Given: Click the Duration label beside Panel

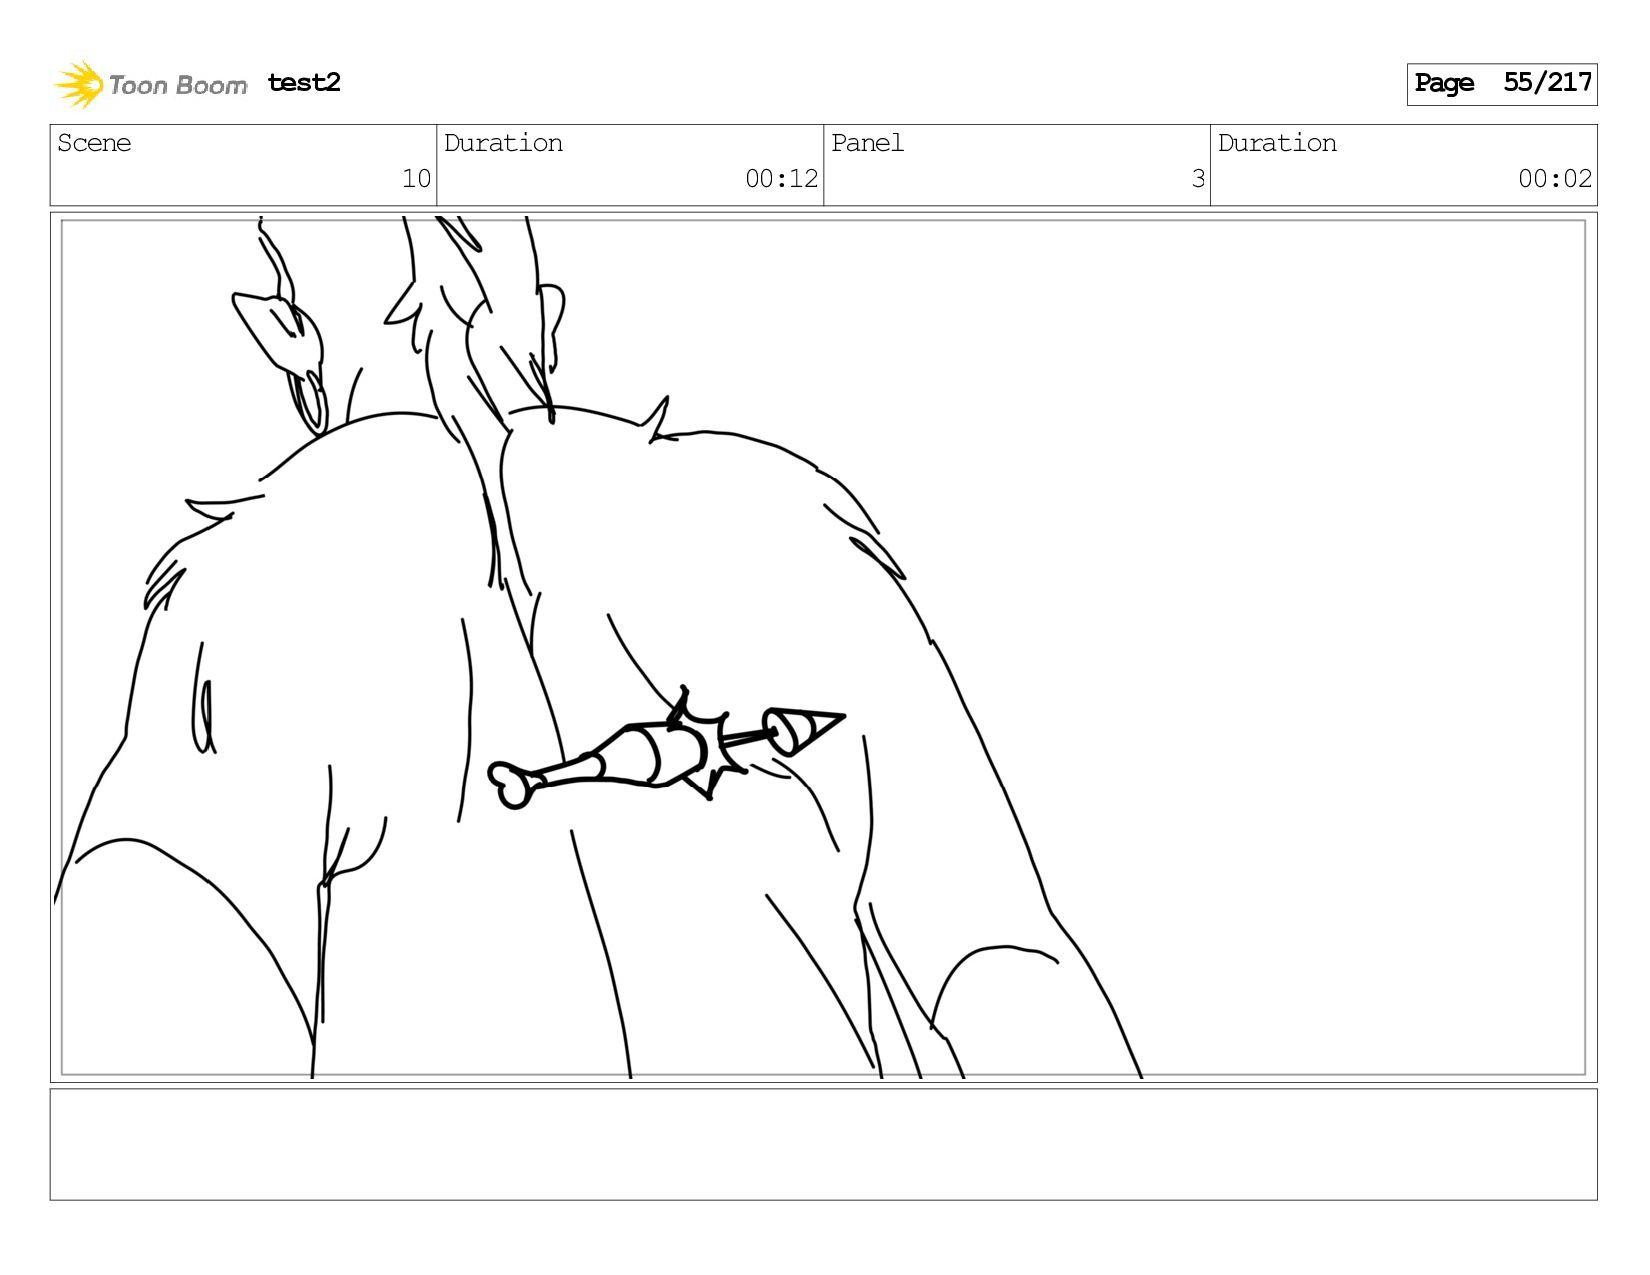Looking at the screenshot, I should (x=1277, y=143).
